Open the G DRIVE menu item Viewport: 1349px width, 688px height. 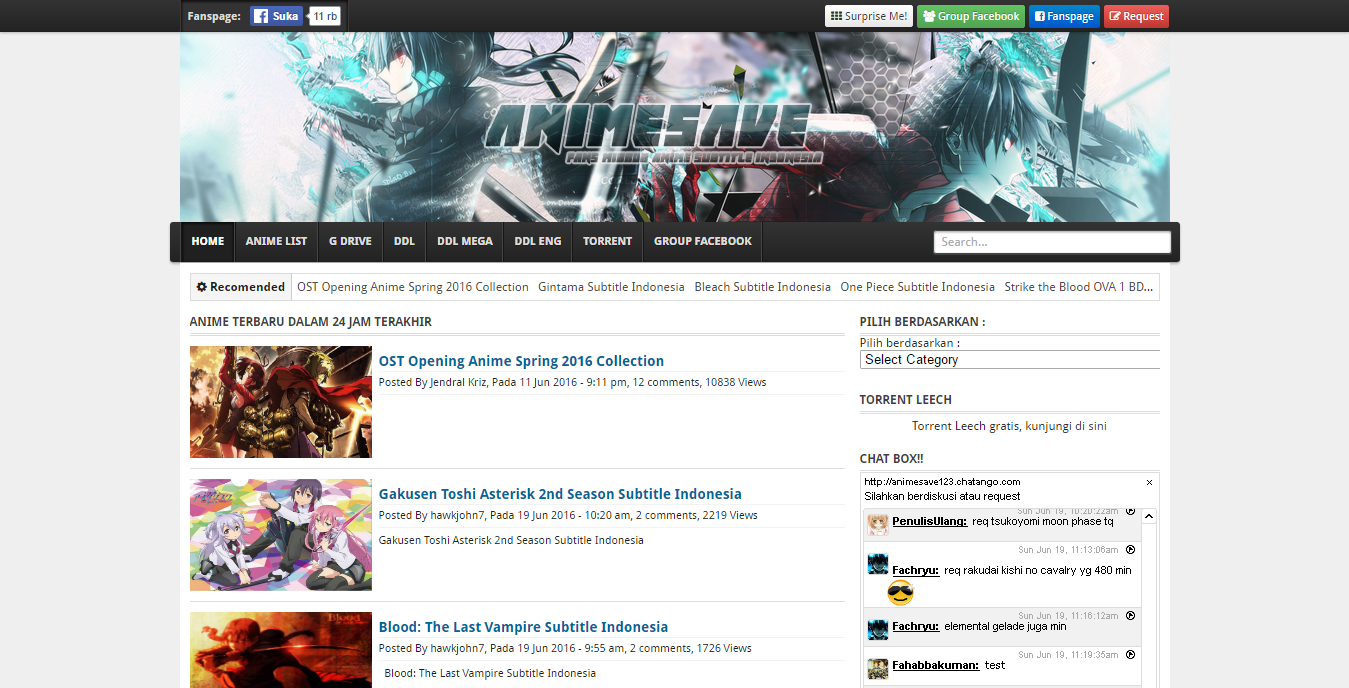(x=350, y=241)
